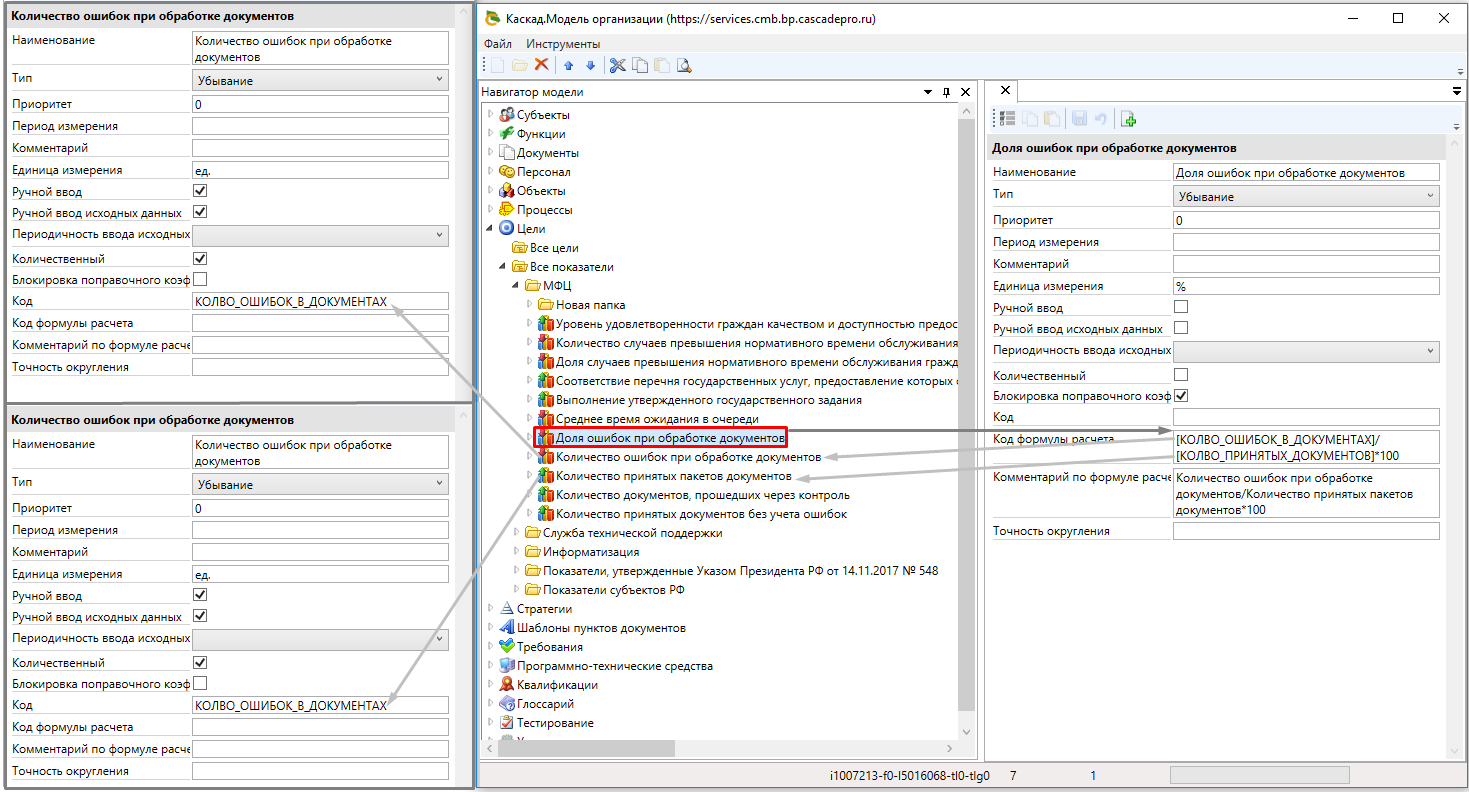Select the Все цели folder

554,248
